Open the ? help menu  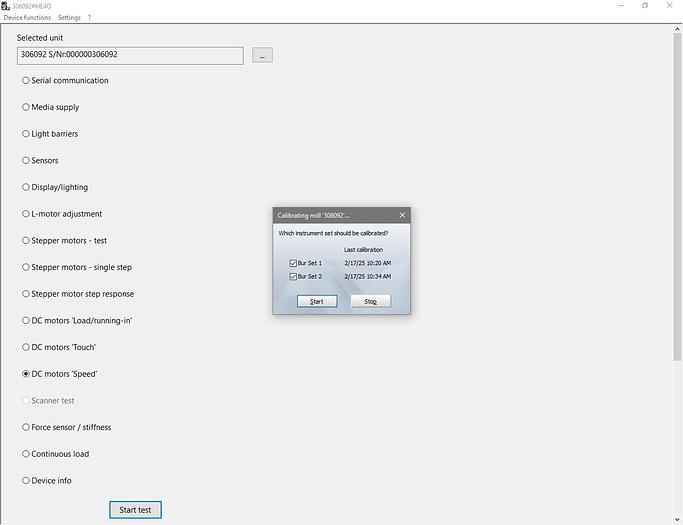[x=89, y=18]
